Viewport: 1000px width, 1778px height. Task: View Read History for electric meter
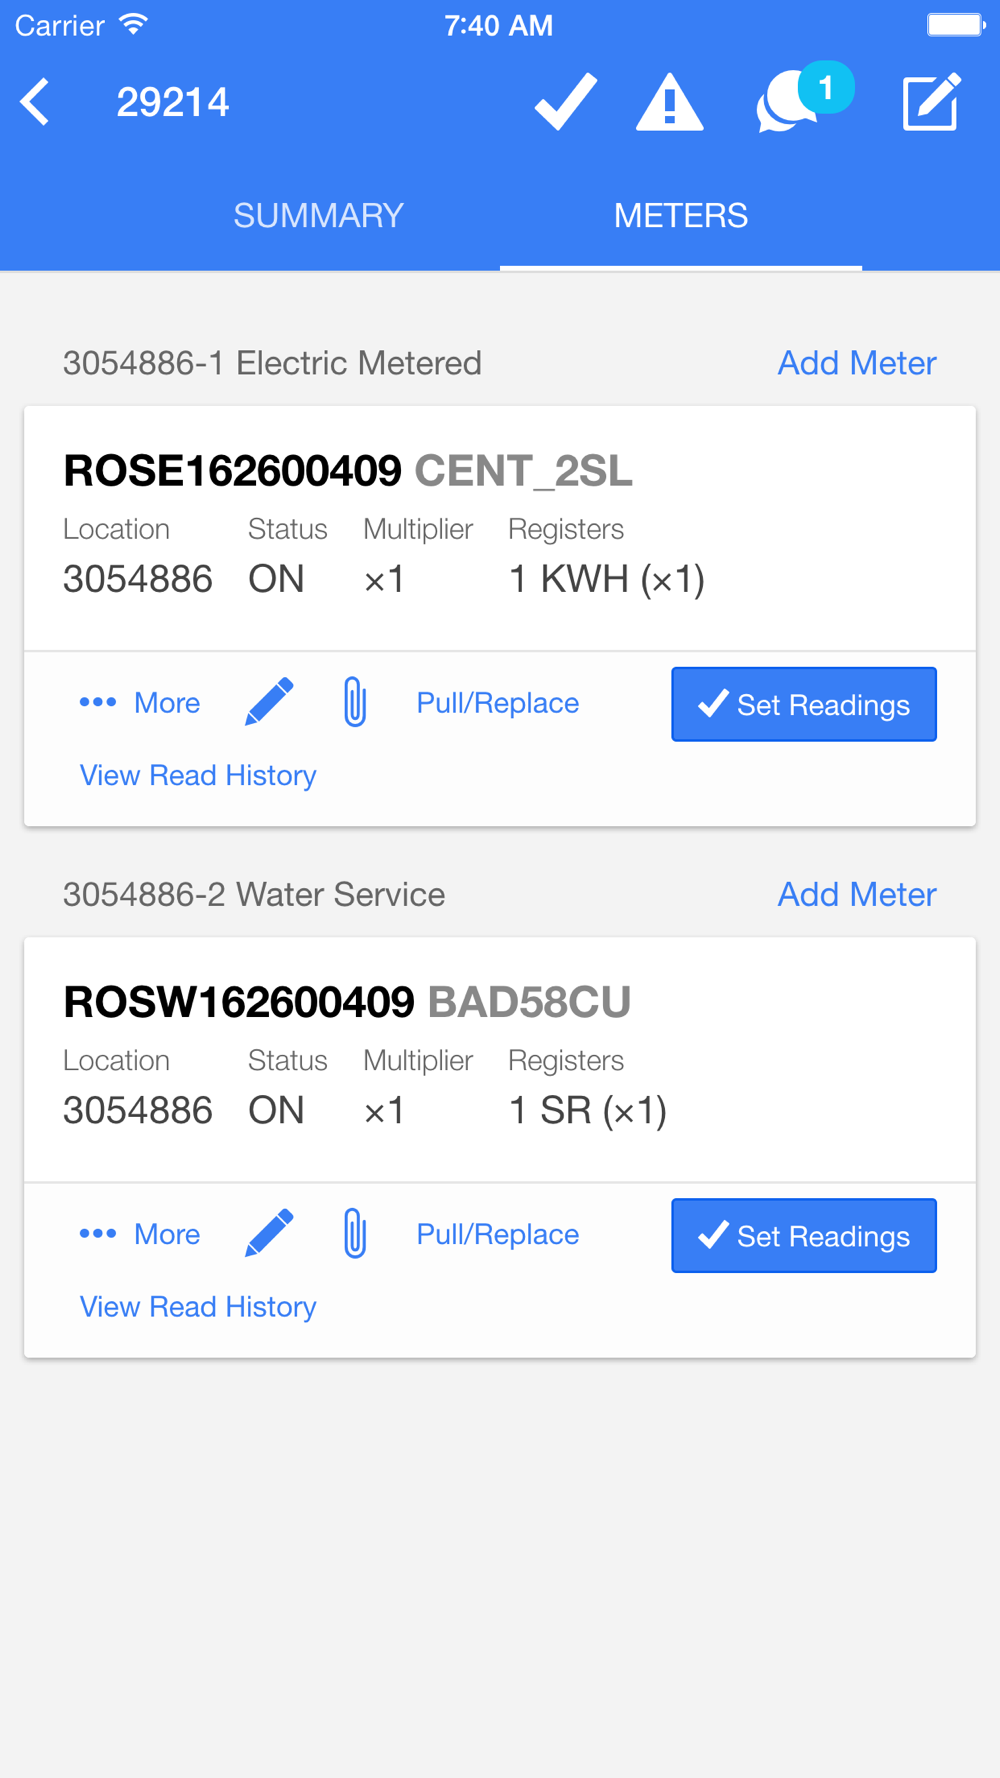click(x=198, y=775)
